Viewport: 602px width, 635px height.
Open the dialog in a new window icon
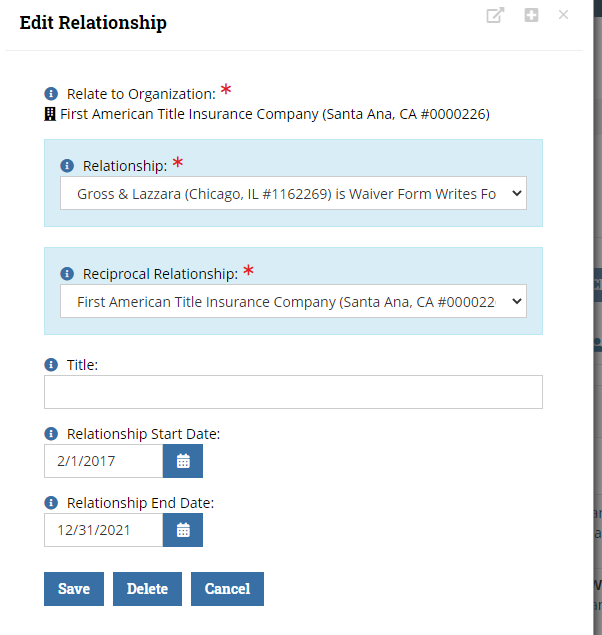[495, 15]
